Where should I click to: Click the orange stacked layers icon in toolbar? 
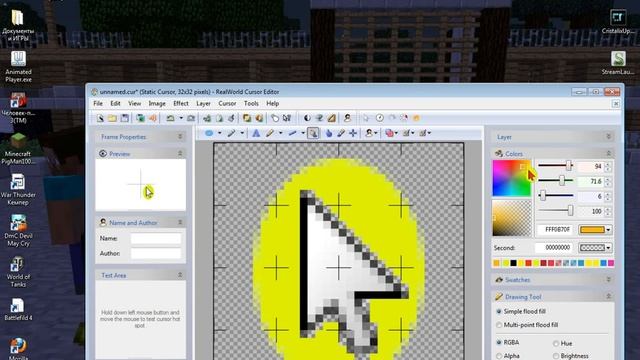coord(247,118)
